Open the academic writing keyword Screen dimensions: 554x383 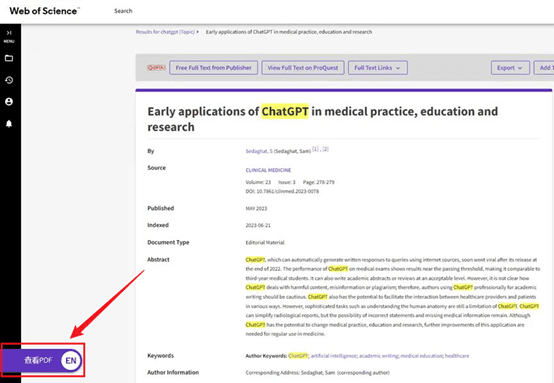click(x=378, y=356)
